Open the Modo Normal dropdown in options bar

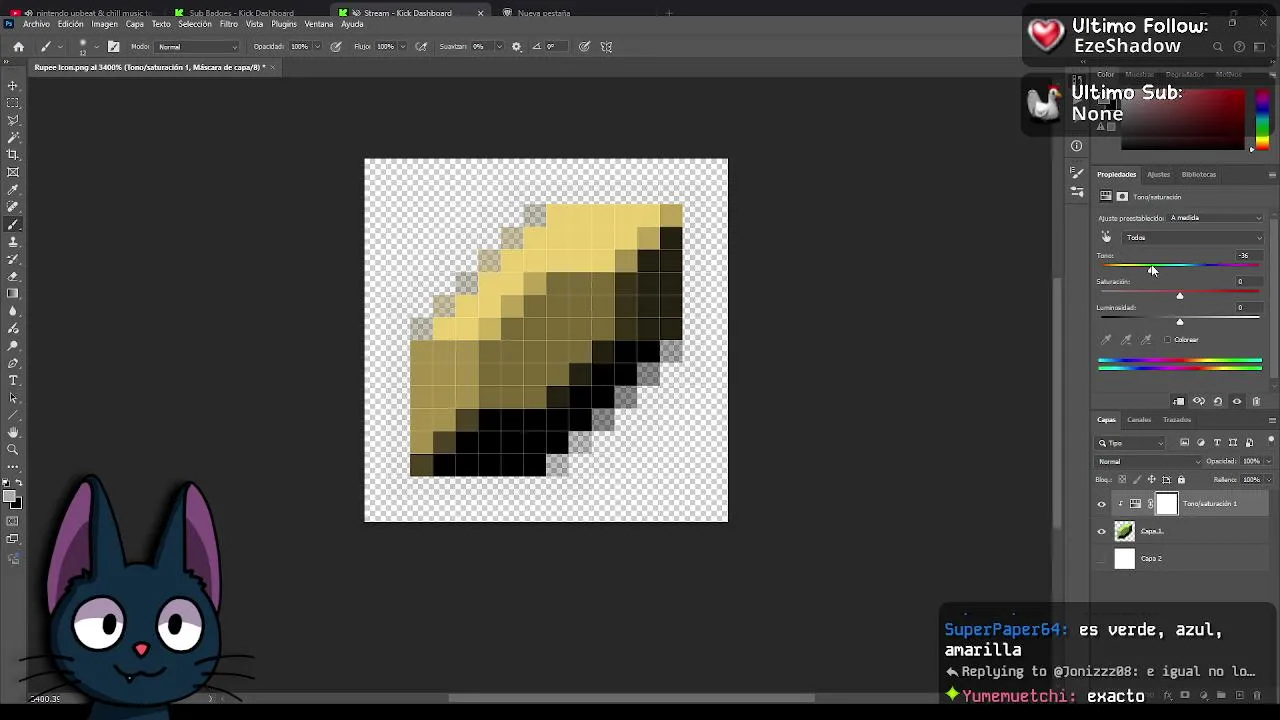[198, 47]
